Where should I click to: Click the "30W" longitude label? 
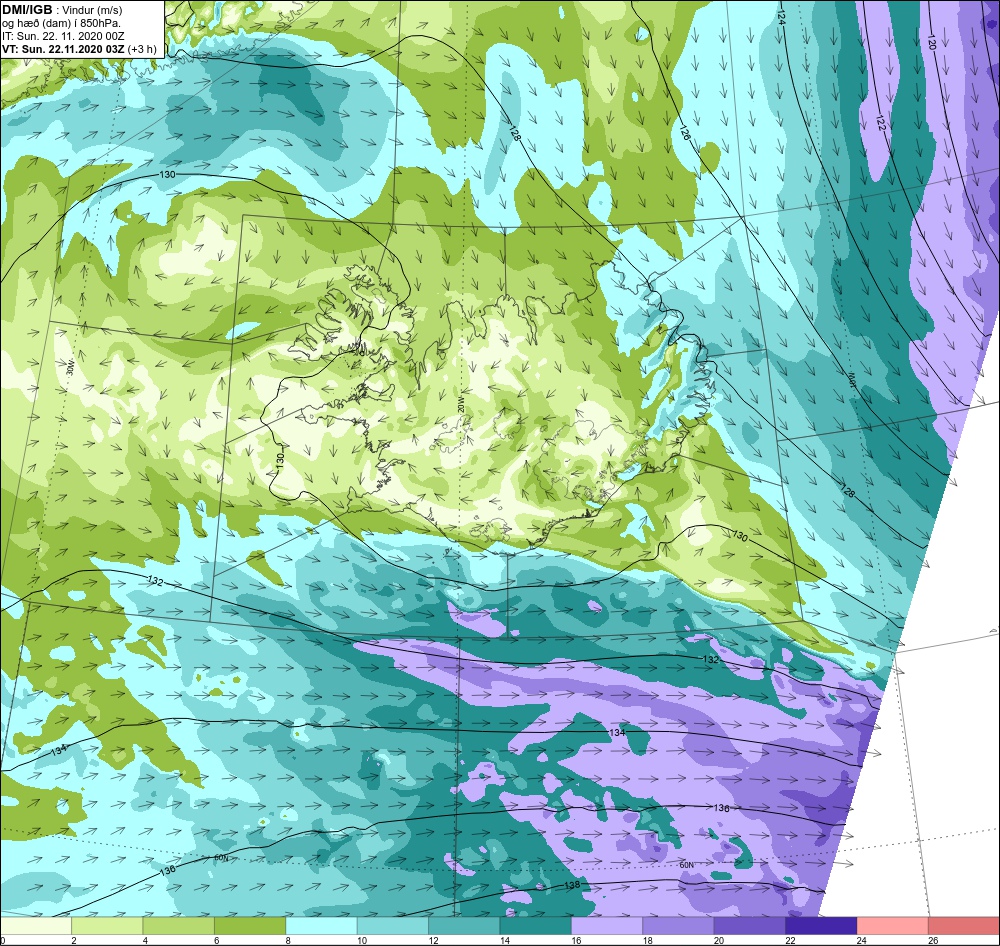71,369
